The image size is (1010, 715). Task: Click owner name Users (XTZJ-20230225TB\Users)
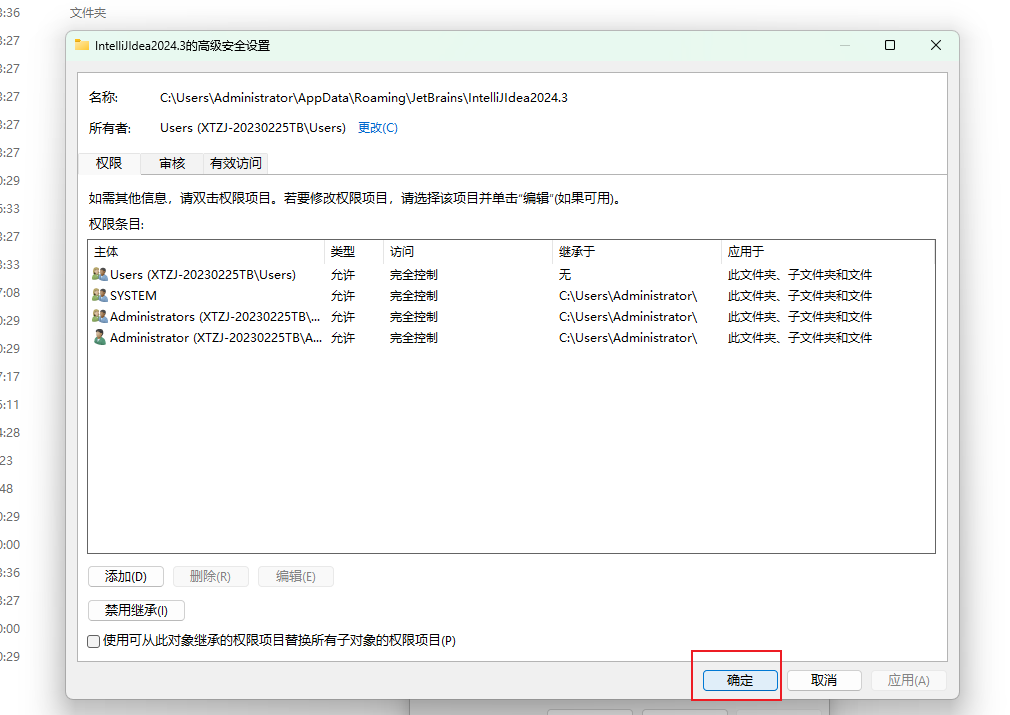(x=253, y=128)
